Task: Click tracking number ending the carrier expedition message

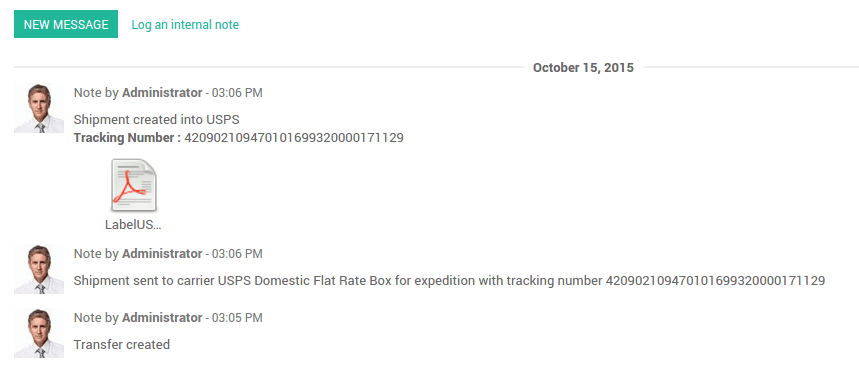Action: (715, 281)
